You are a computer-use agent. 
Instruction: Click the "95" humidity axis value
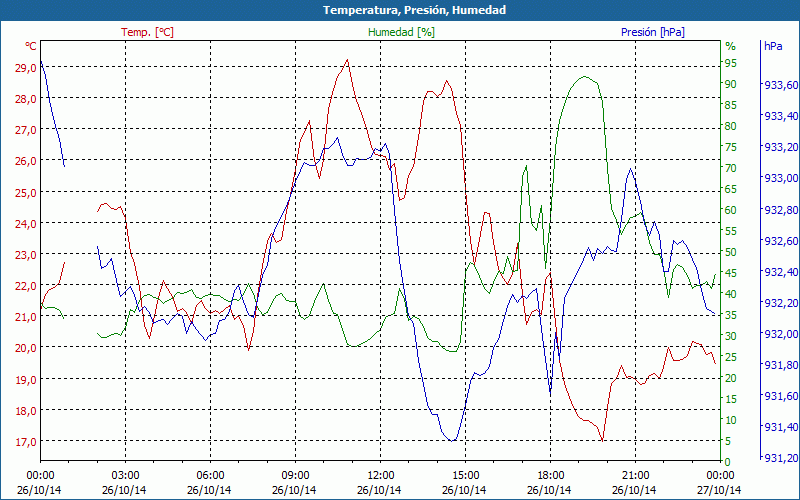[731, 63]
